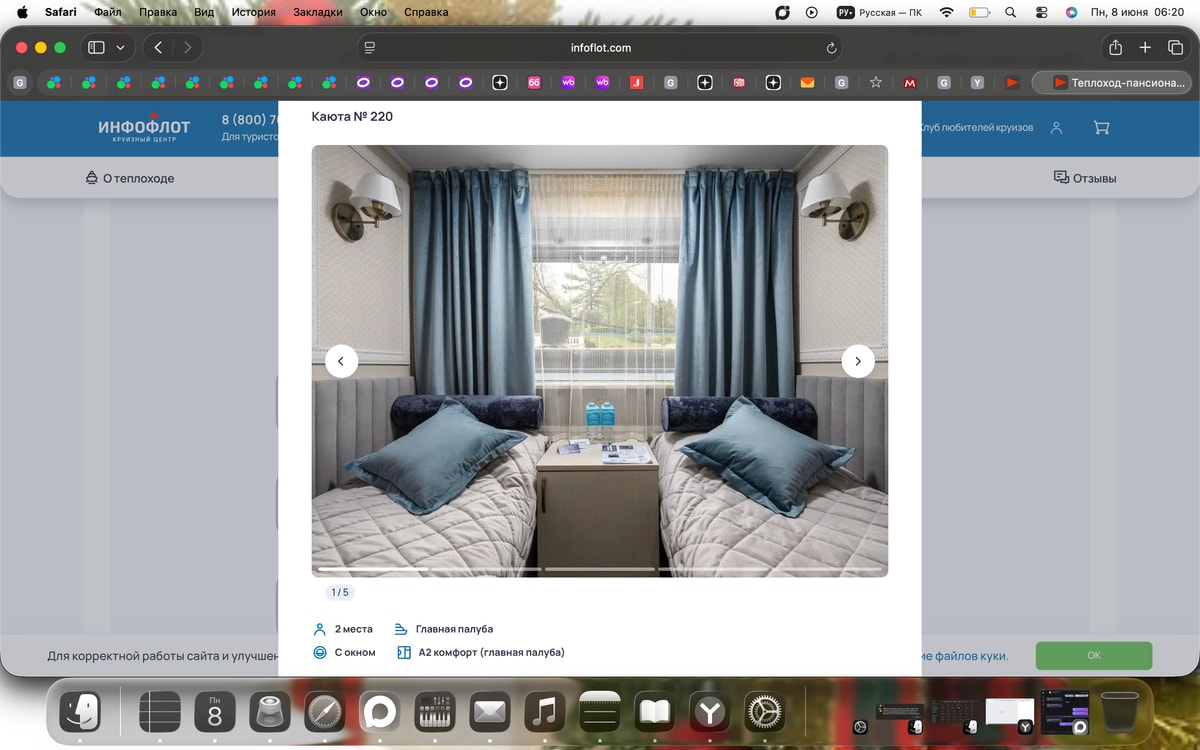Go to the previous cabin photo
The image size is (1200, 750).
341,361
